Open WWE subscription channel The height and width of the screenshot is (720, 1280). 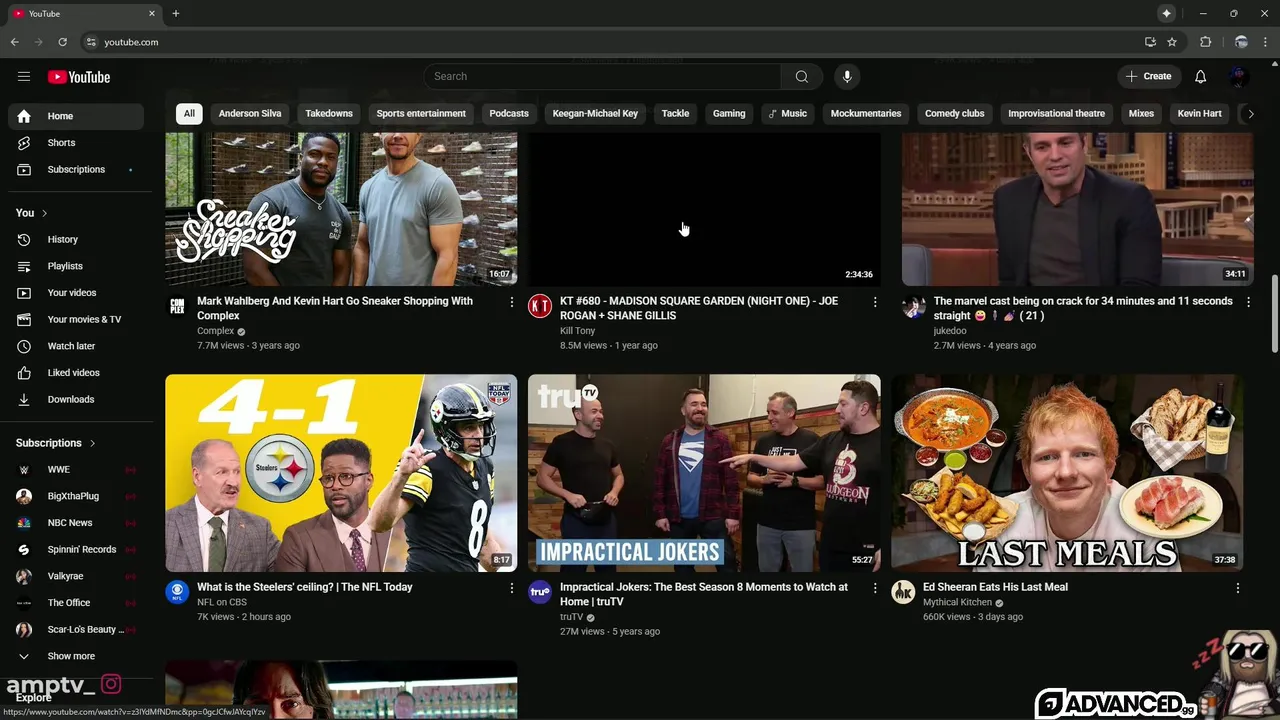pos(76,470)
